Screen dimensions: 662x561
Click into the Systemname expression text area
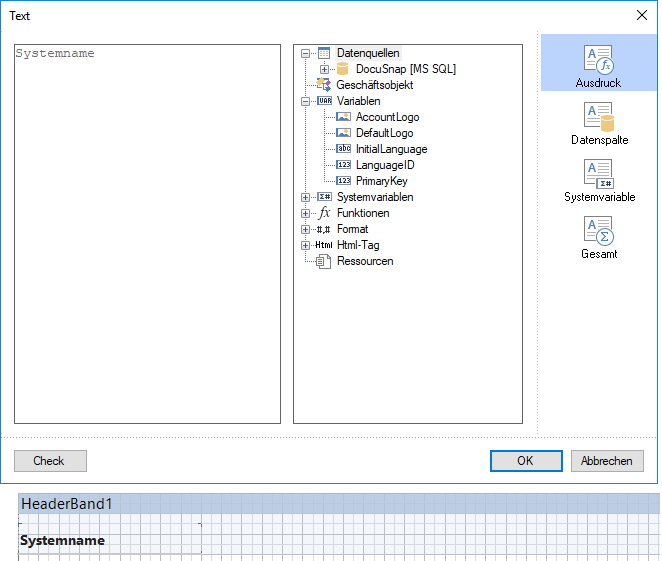tap(147, 234)
